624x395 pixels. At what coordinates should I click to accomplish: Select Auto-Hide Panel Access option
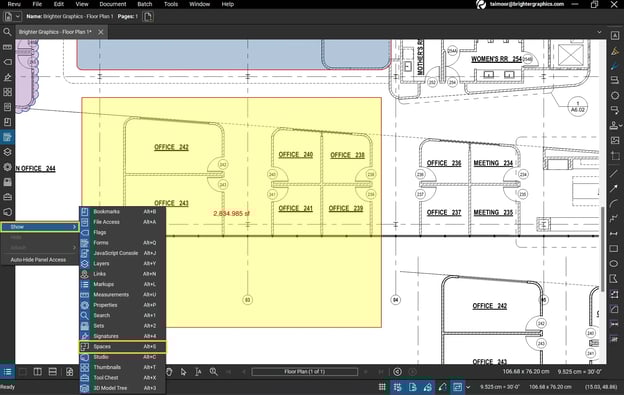pyautogui.click(x=38, y=260)
